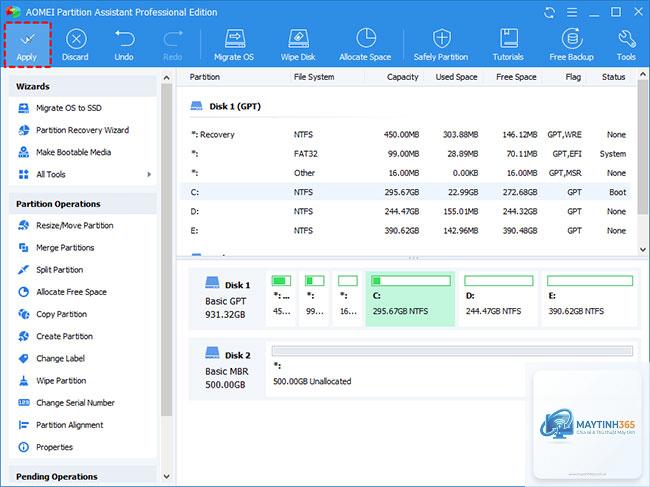Open All Tools in Wizards panel
This screenshot has width=650, height=487.
(x=51, y=174)
